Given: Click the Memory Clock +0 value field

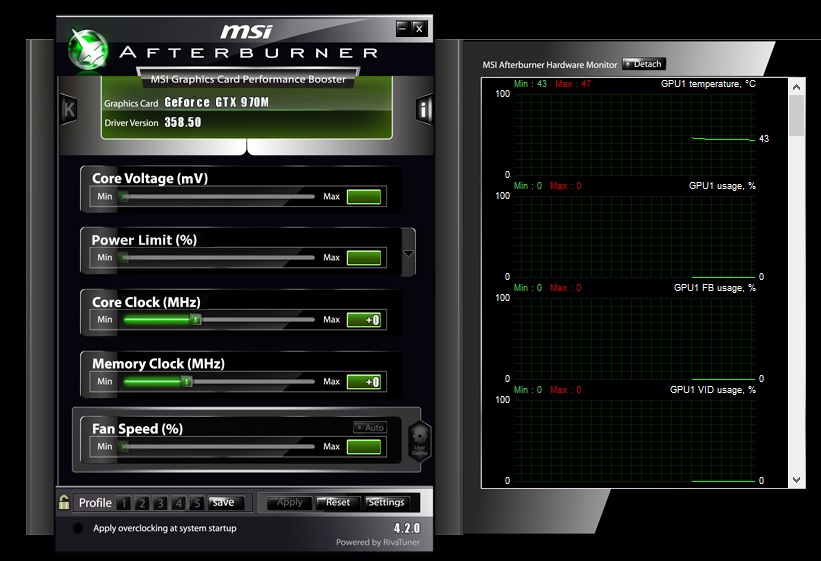Looking at the screenshot, I should 364,382.
